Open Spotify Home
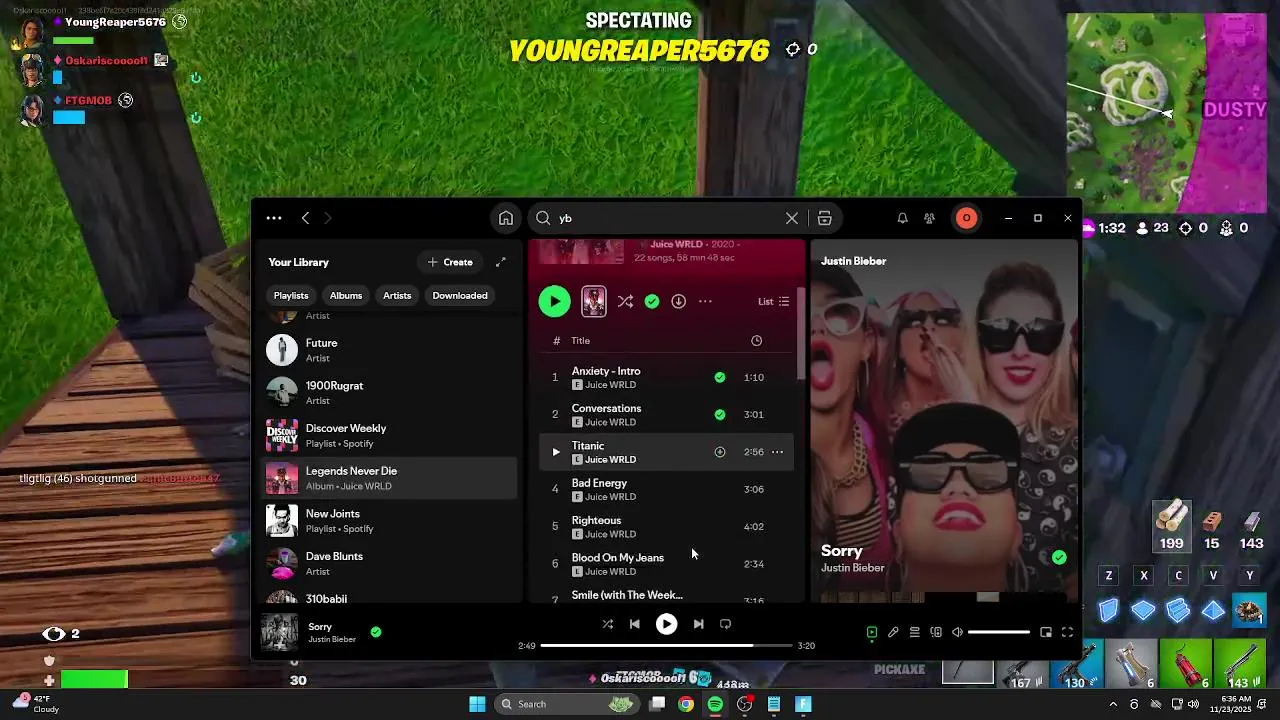This screenshot has height=720, width=1280. coord(506,218)
